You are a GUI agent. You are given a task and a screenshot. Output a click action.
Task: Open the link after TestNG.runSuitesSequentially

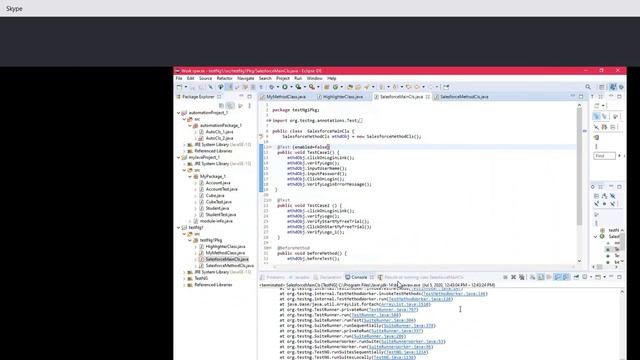click(x=406, y=352)
